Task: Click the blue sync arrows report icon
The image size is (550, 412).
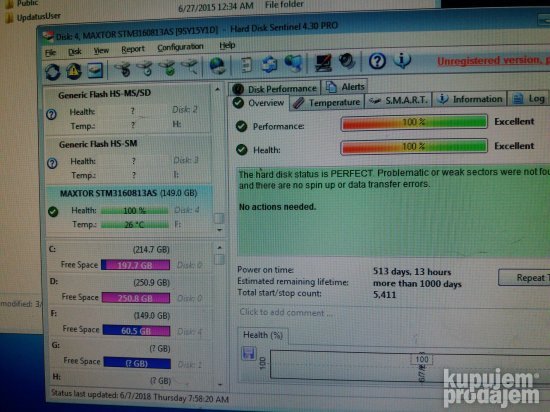Action: [269, 65]
